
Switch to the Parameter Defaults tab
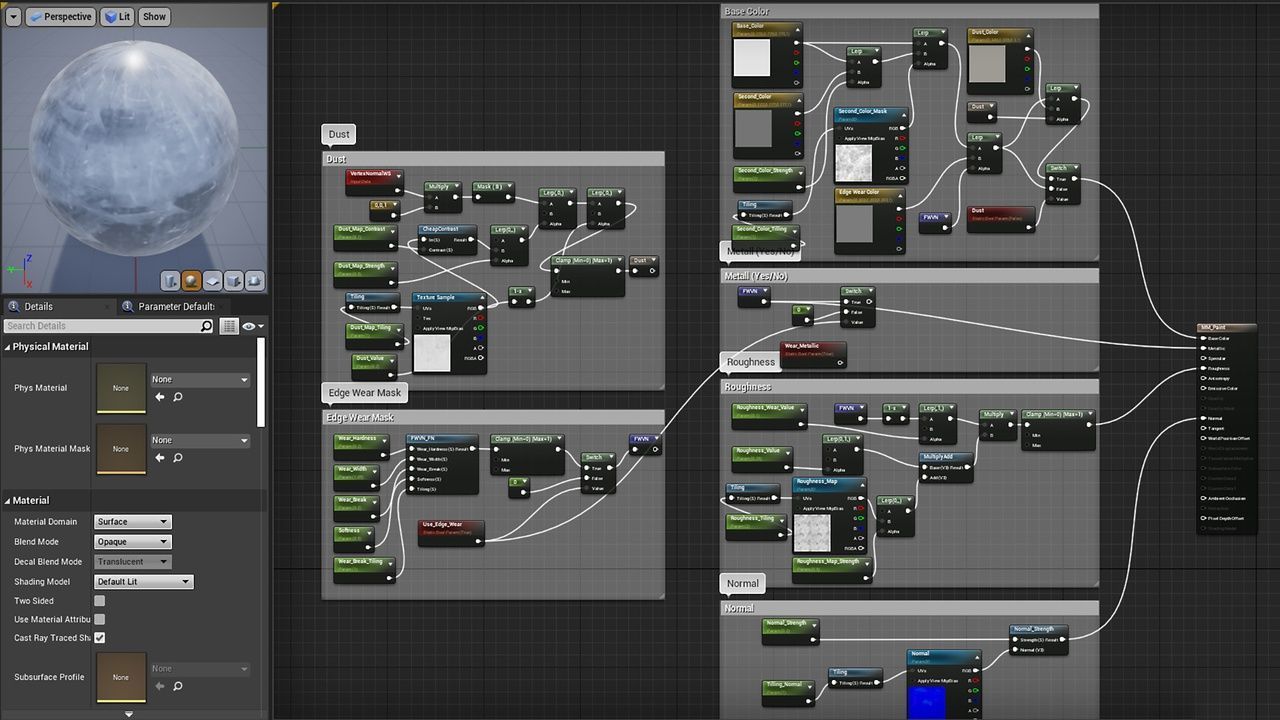pyautogui.click(x=175, y=306)
